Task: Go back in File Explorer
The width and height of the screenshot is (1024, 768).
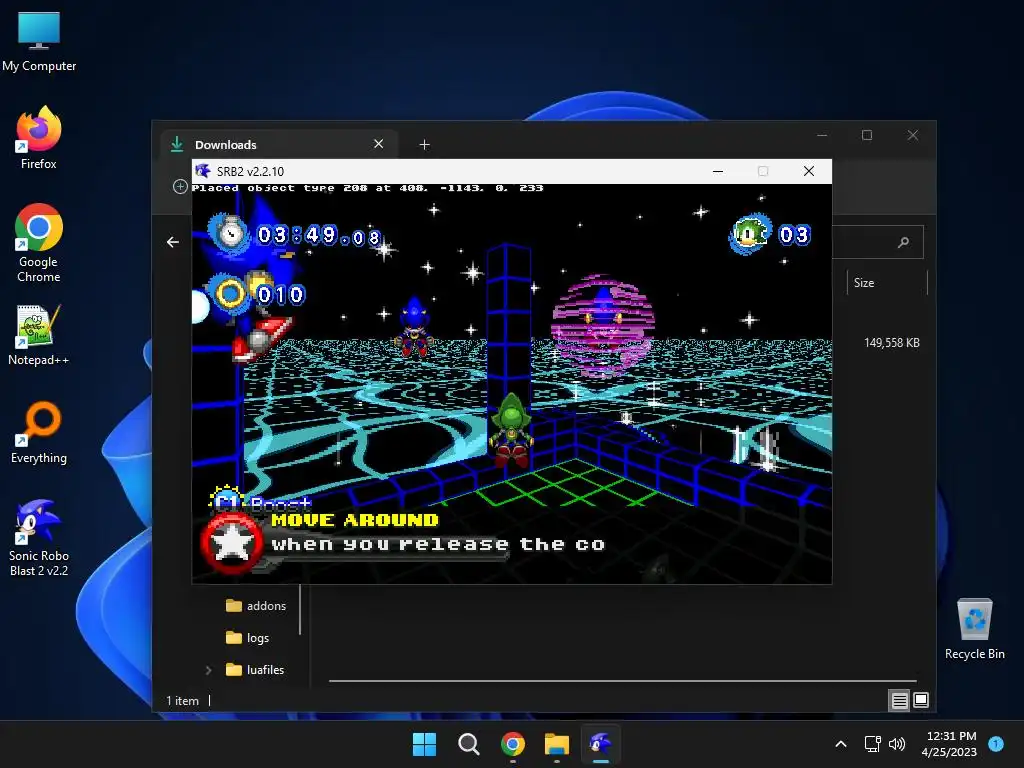Action: click(x=173, y=242)
